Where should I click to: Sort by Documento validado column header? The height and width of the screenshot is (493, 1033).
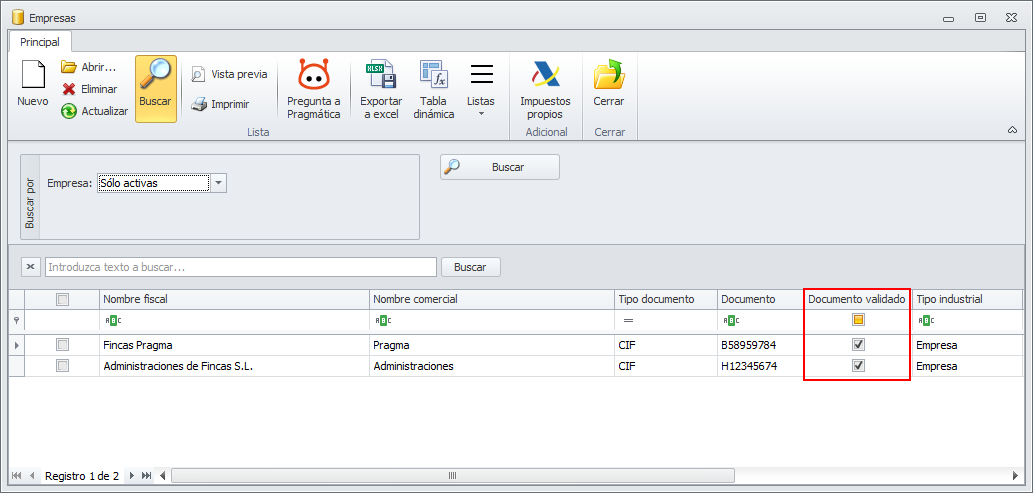pyautogui.click(x=857, y=299)
